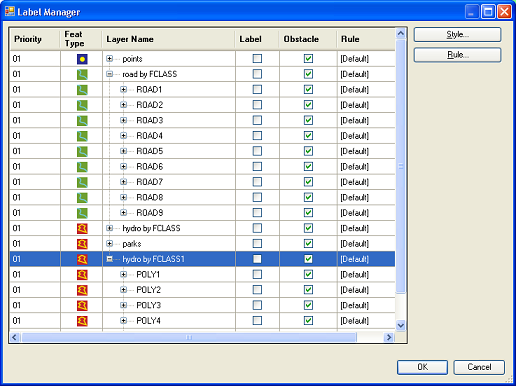This screenshot has width=516, height=386.
Task: Enable the Label checkbox for road by FCLASS
Action: click(257, 74)
